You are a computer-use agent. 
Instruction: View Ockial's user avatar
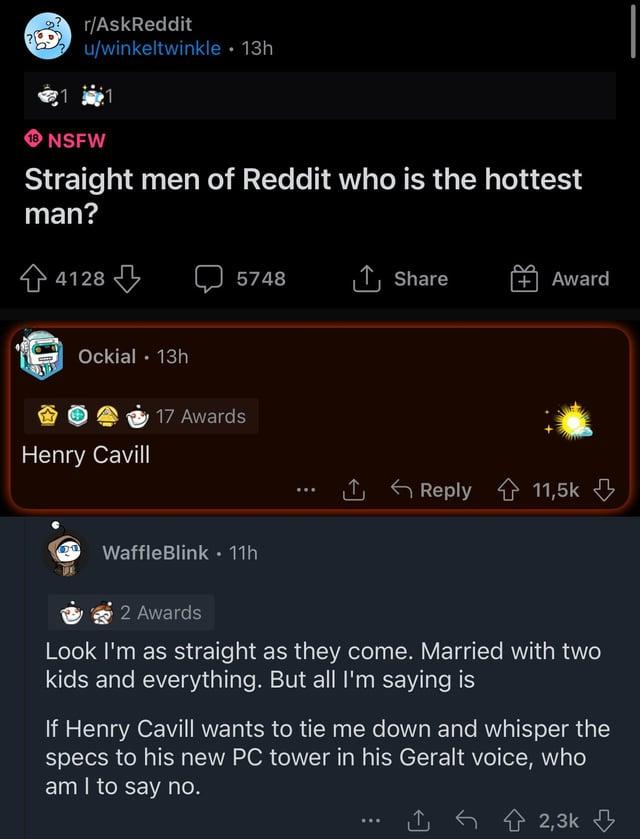[41, 356]
